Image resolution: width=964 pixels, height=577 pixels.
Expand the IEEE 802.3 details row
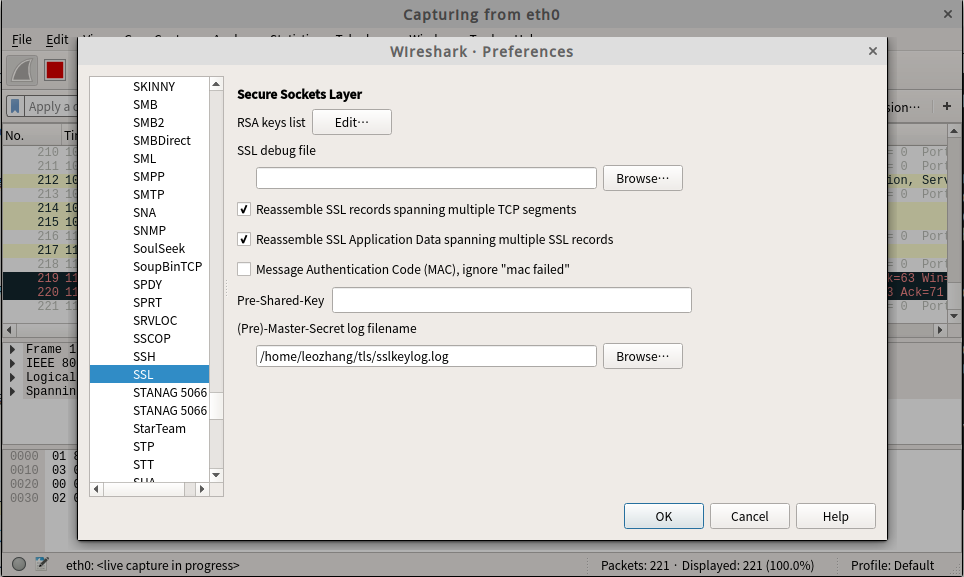click(14, 364)
